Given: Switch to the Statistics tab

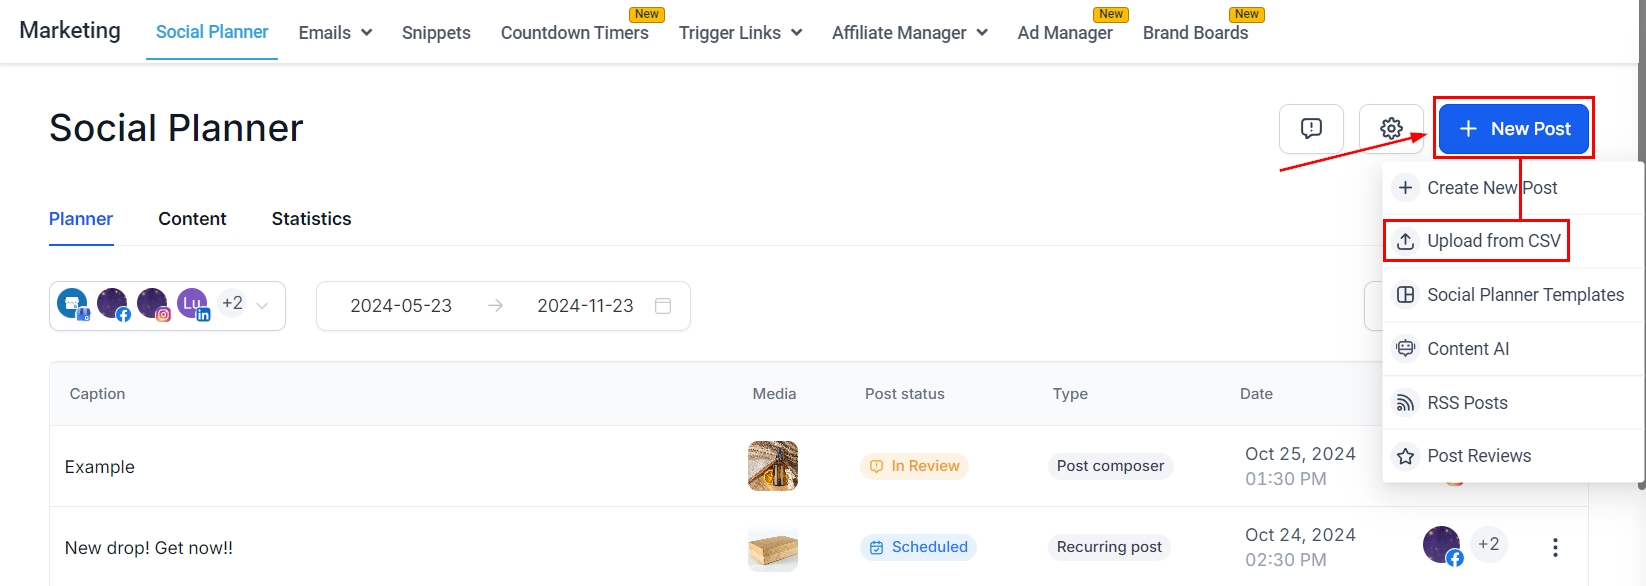Looking at the screenshot, I should [x=311, y=219].
